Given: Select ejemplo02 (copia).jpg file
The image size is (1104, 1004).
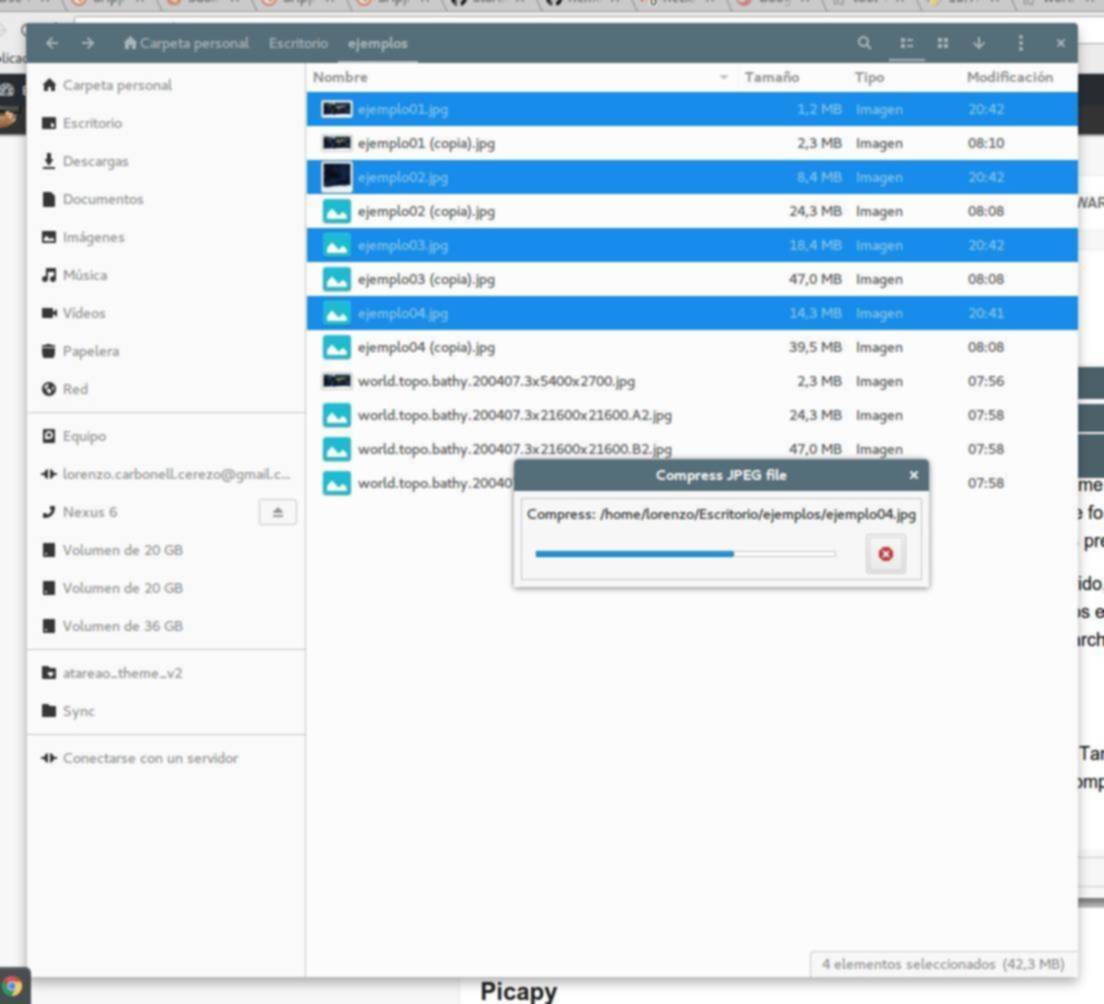Looking at the screenshot, I should (x=426, y=211).
